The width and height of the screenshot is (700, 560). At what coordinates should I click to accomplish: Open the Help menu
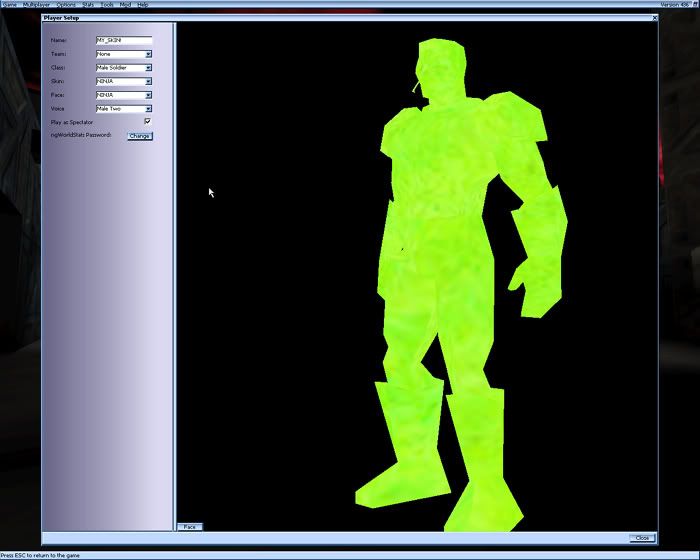(142, 5)
